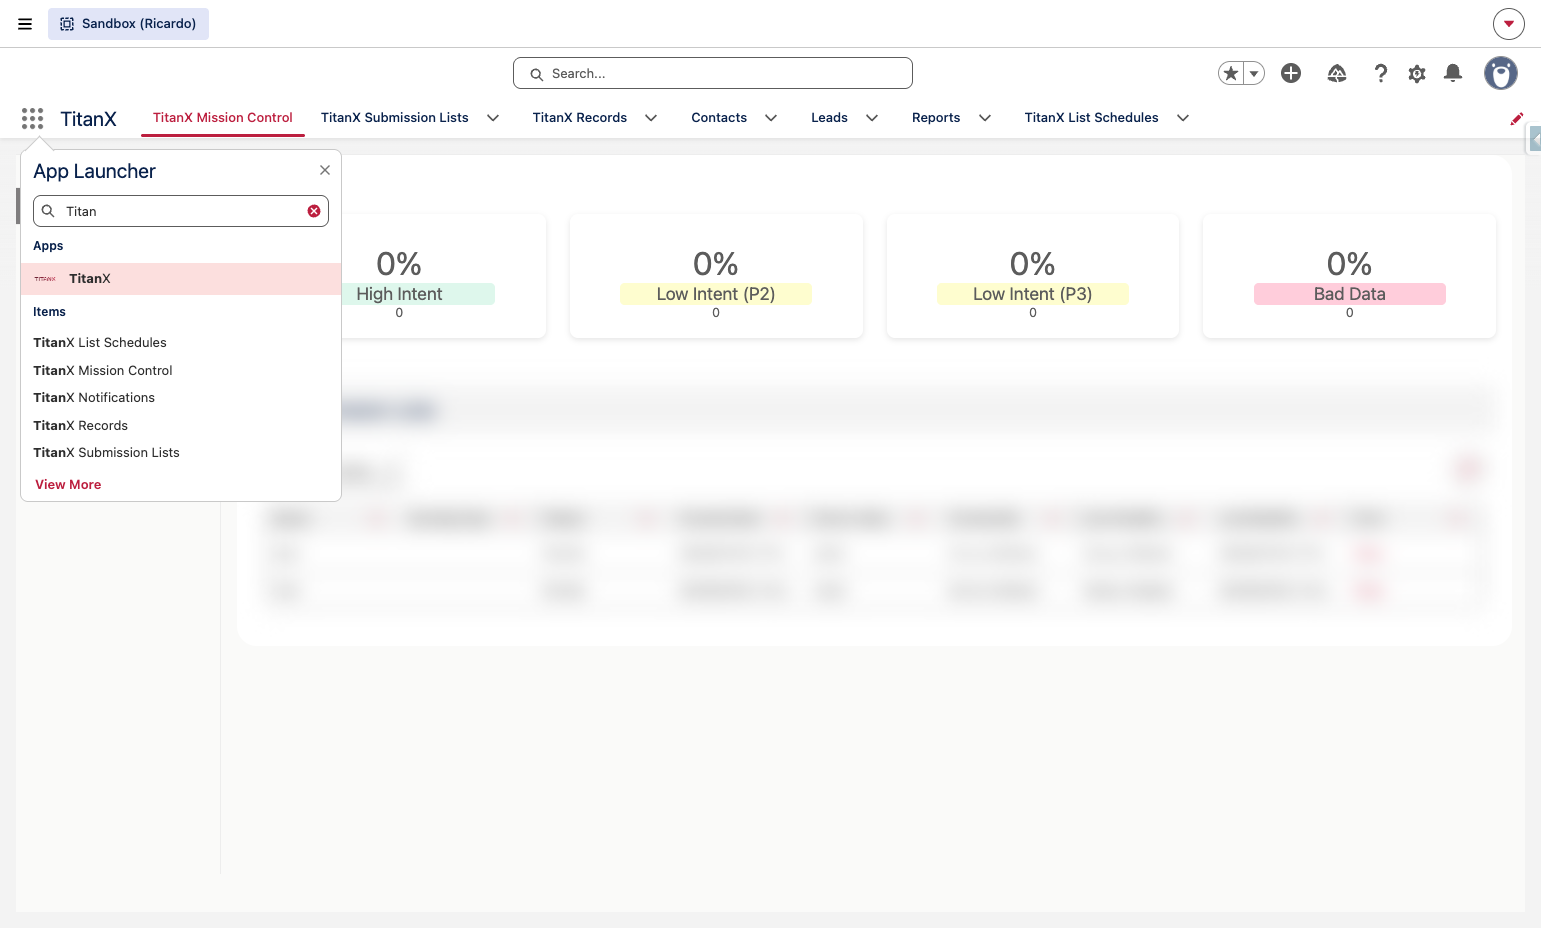The image size is (1541, 928).
Task: Open the help question mark icon
Action: click(1380, 73)
